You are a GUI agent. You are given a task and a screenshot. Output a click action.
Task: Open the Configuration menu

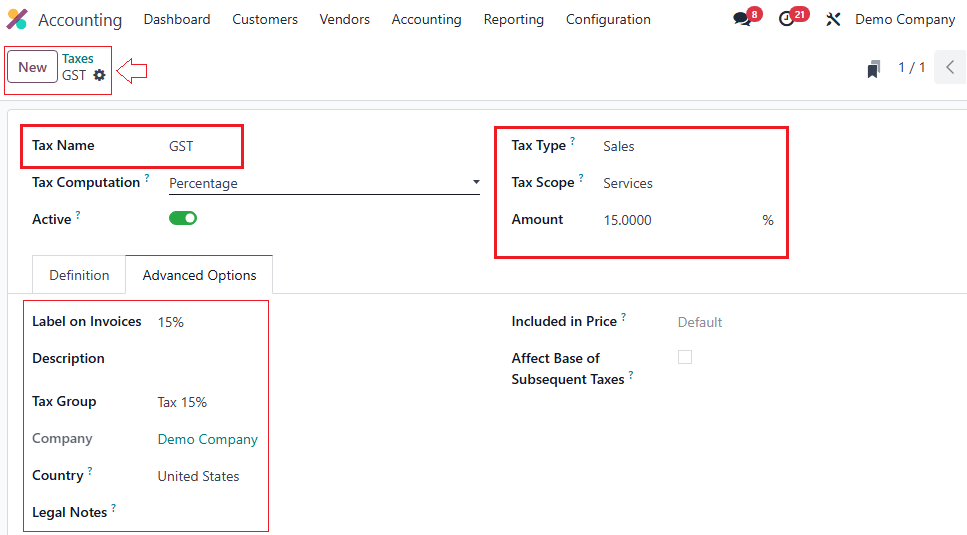coord(608,19)
